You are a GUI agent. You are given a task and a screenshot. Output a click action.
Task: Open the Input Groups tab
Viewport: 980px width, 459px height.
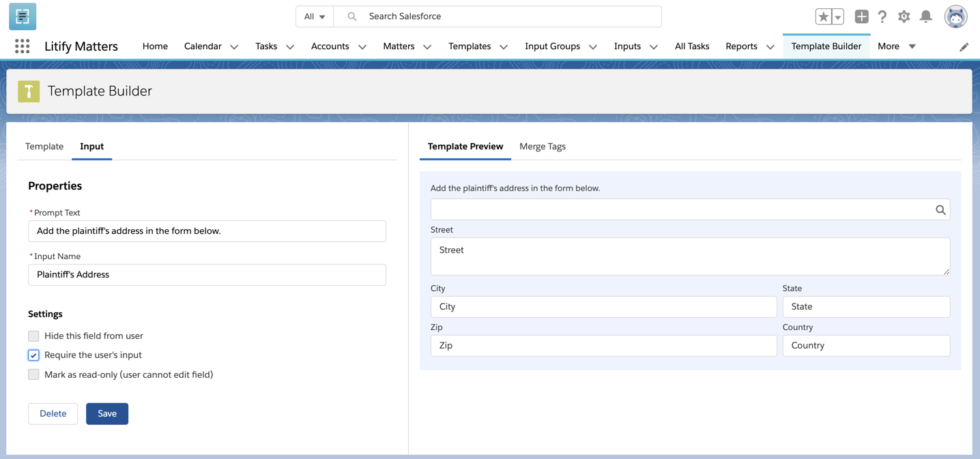click(552, 46)
